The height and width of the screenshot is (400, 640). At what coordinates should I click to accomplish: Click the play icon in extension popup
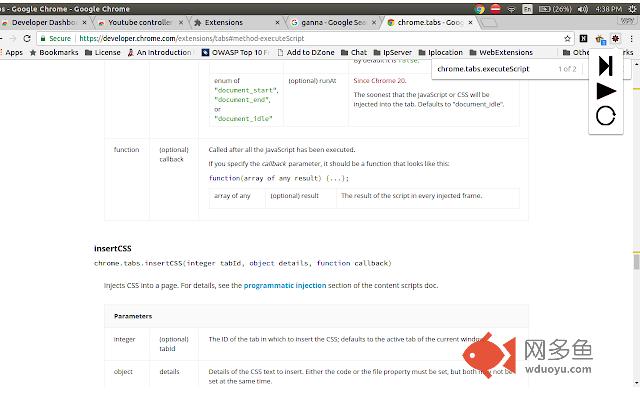(x=606, y=91)
